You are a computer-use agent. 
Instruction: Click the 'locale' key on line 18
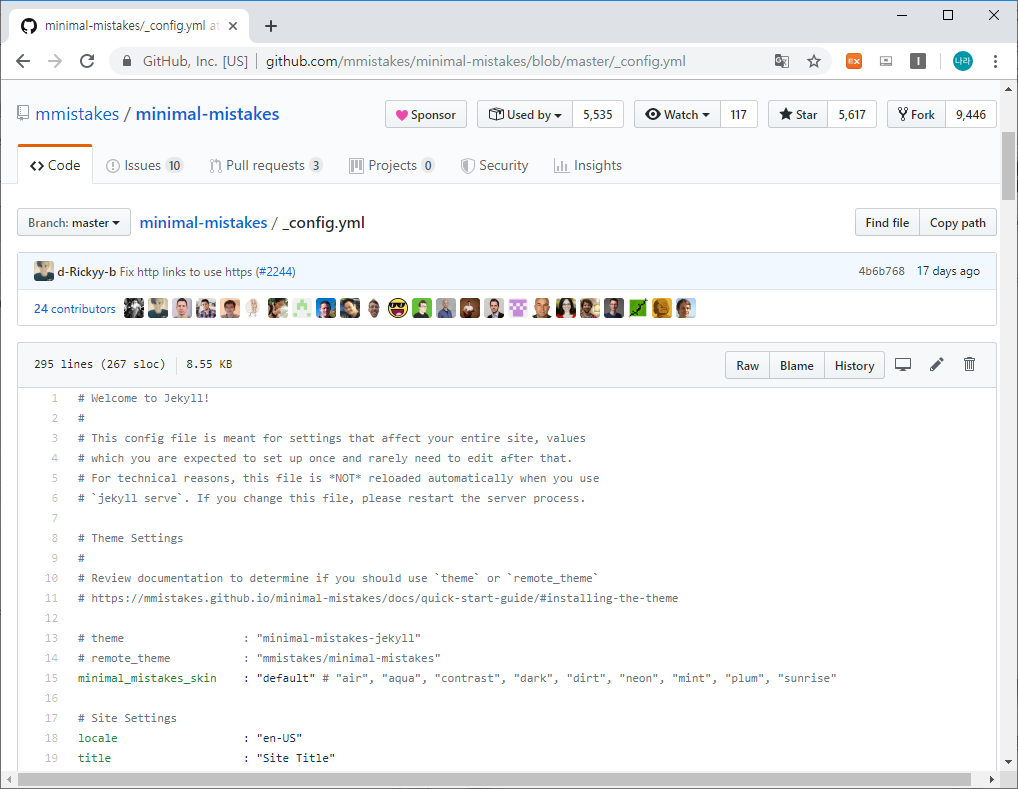coord(97,738)
